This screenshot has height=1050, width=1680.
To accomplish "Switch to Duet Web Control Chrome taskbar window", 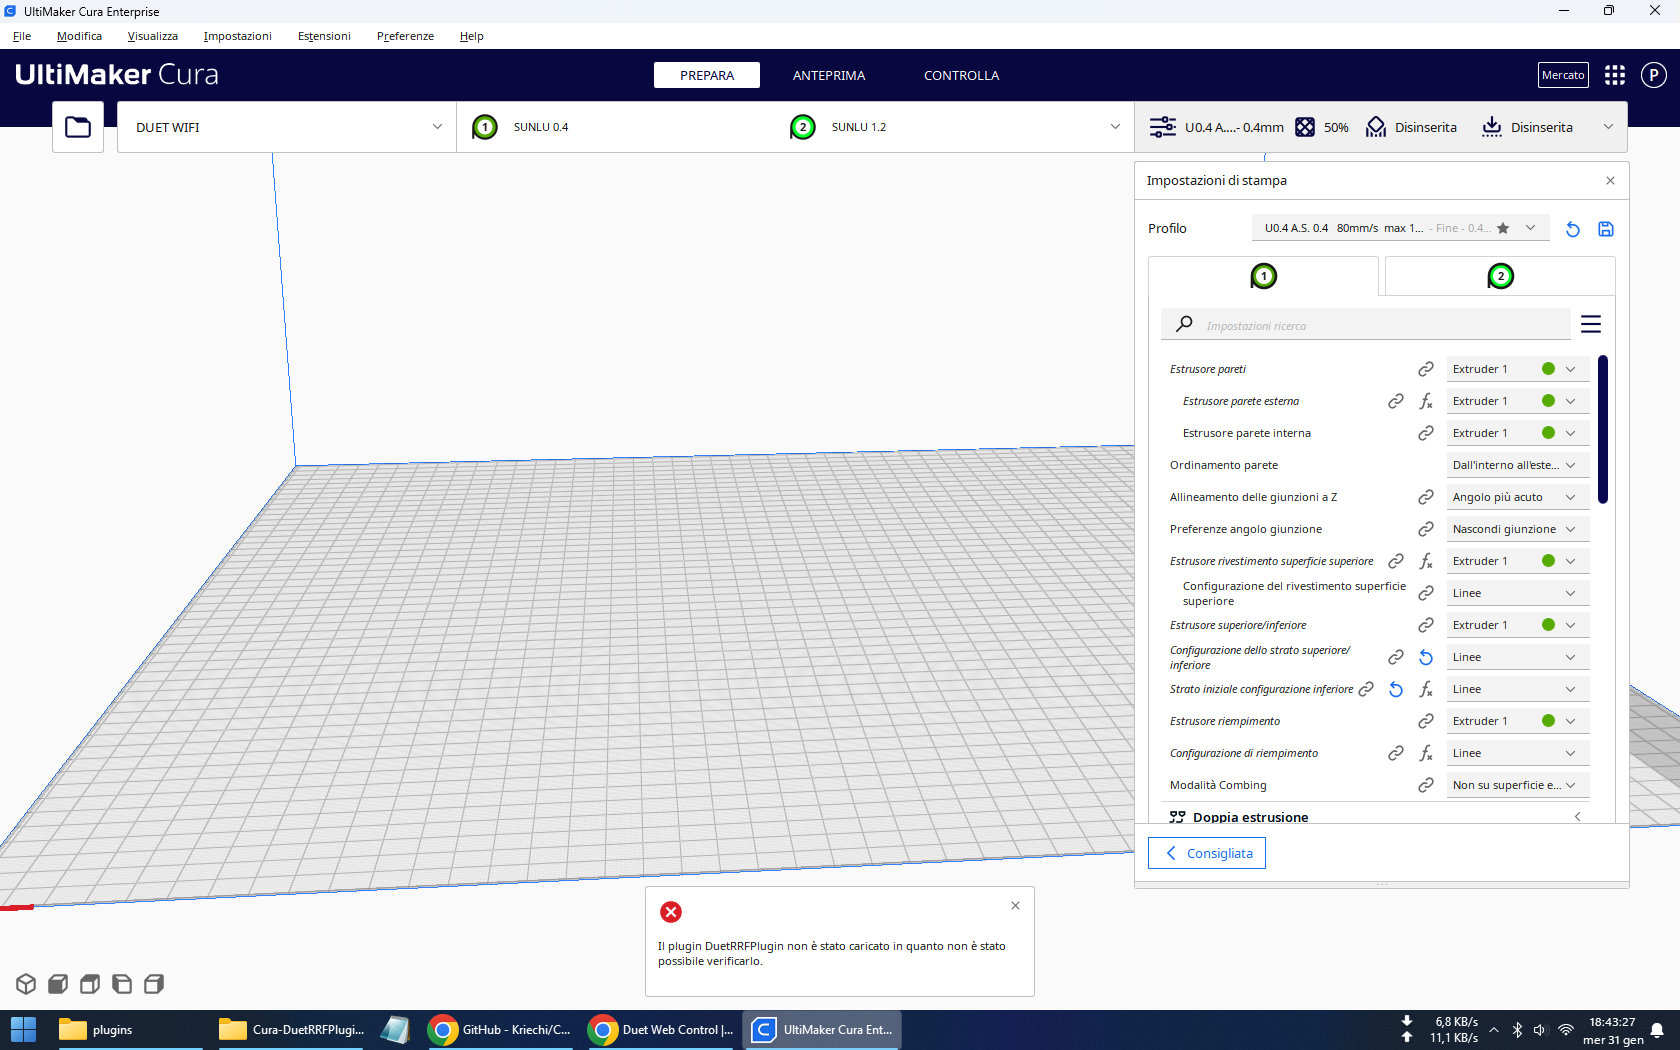I will [x=661, y=1030].
